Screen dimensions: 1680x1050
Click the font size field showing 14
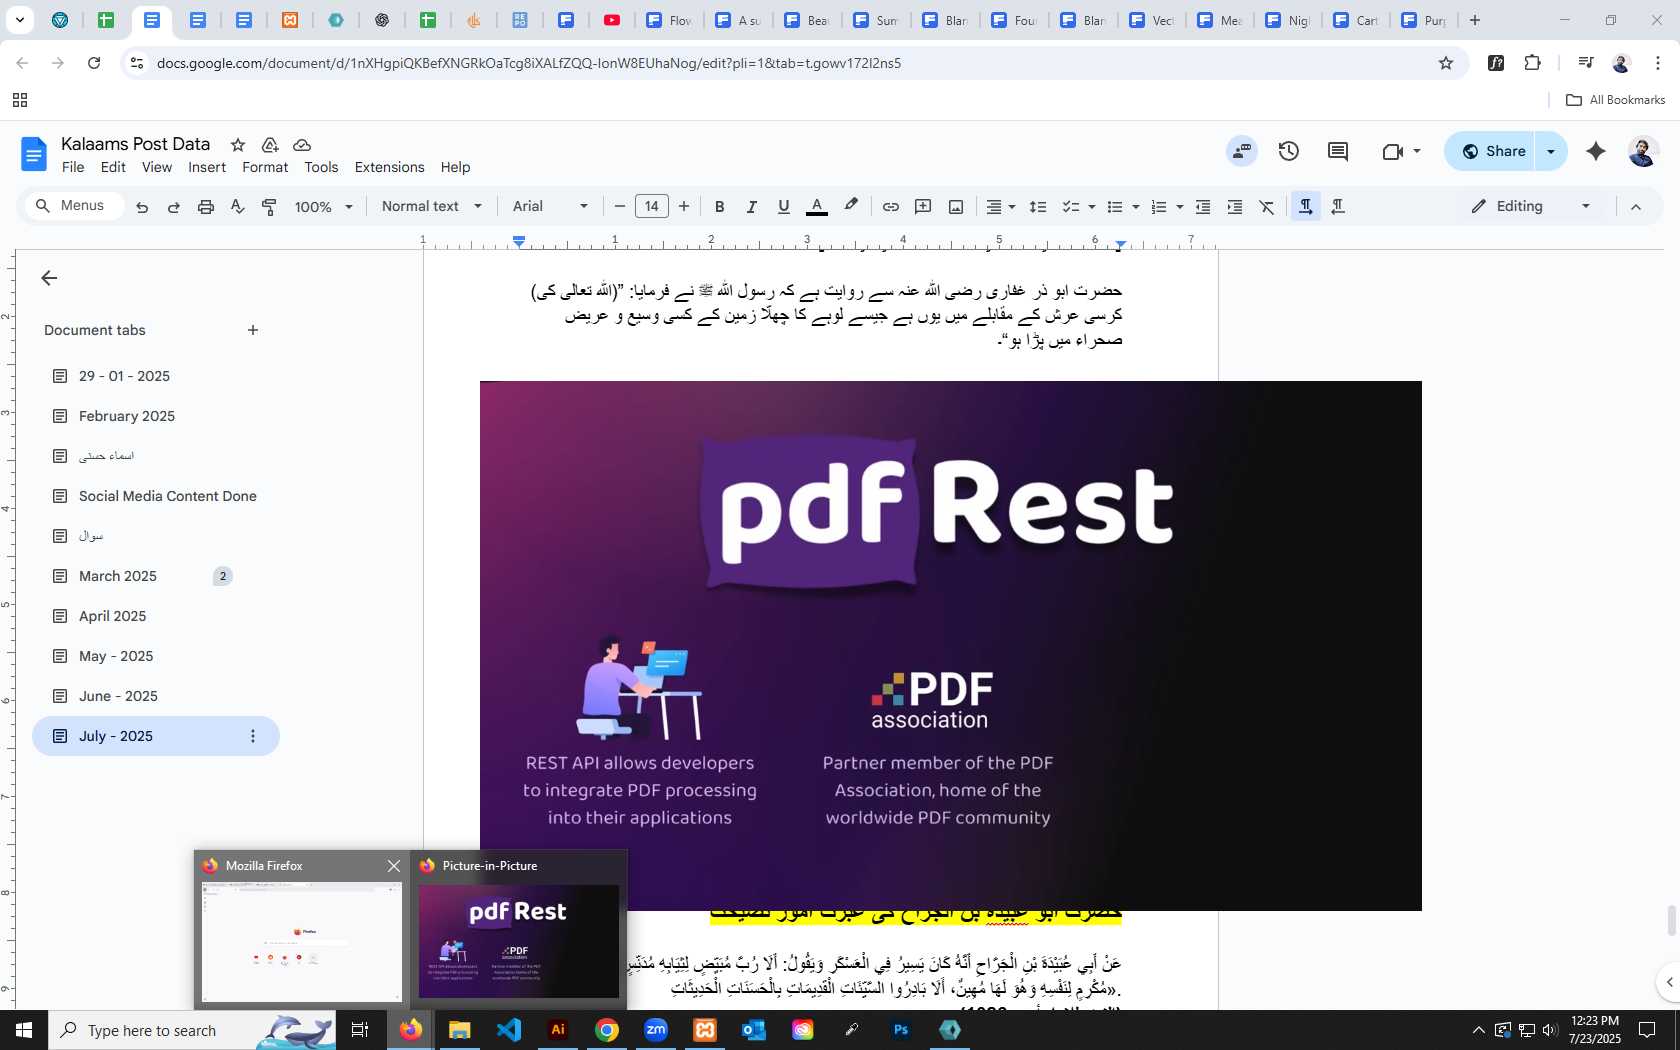pos(652,207)
